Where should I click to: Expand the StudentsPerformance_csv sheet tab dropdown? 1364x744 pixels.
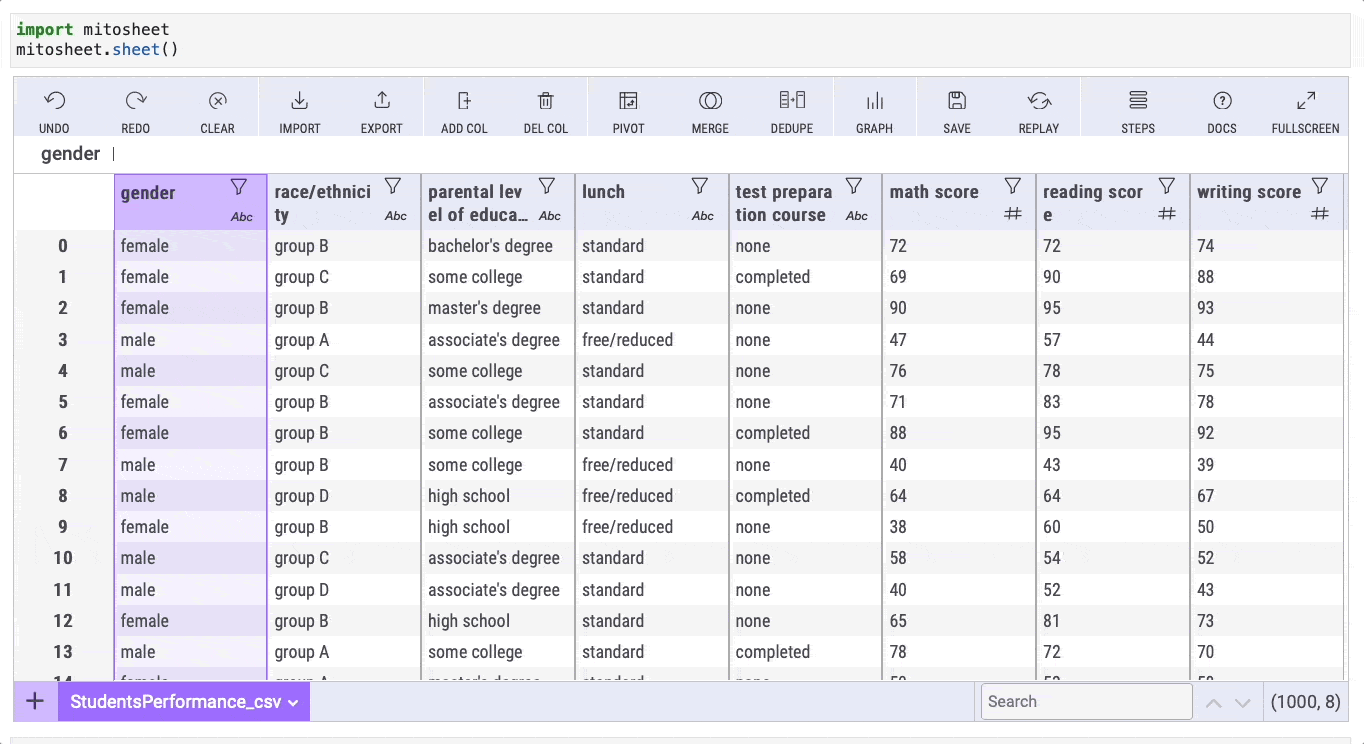pyautogui.click(x=293, y=703)
